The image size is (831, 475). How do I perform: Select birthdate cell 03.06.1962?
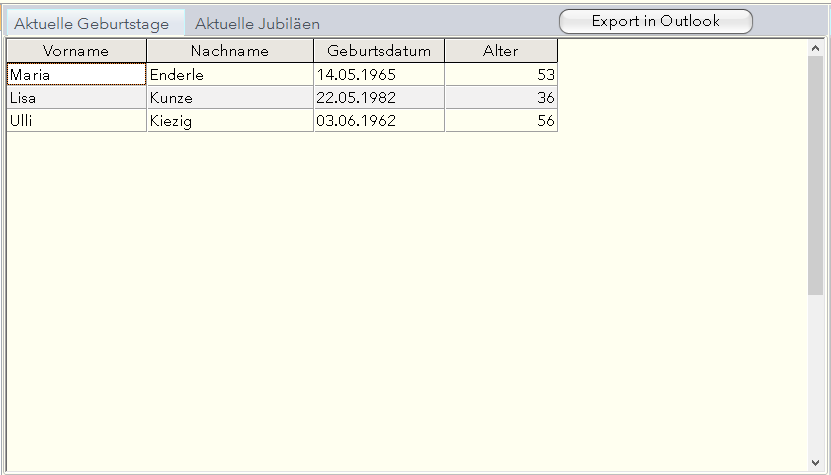click(379, 121)
